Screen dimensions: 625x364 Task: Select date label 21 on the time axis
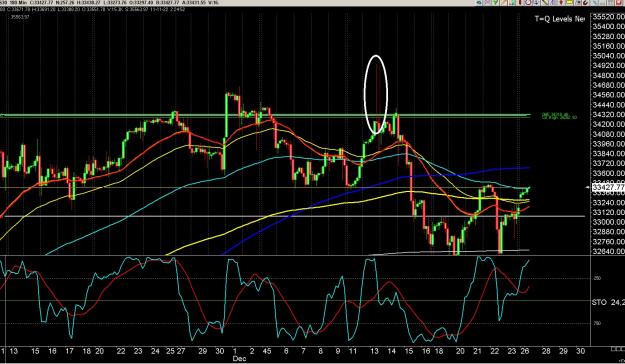478,351
